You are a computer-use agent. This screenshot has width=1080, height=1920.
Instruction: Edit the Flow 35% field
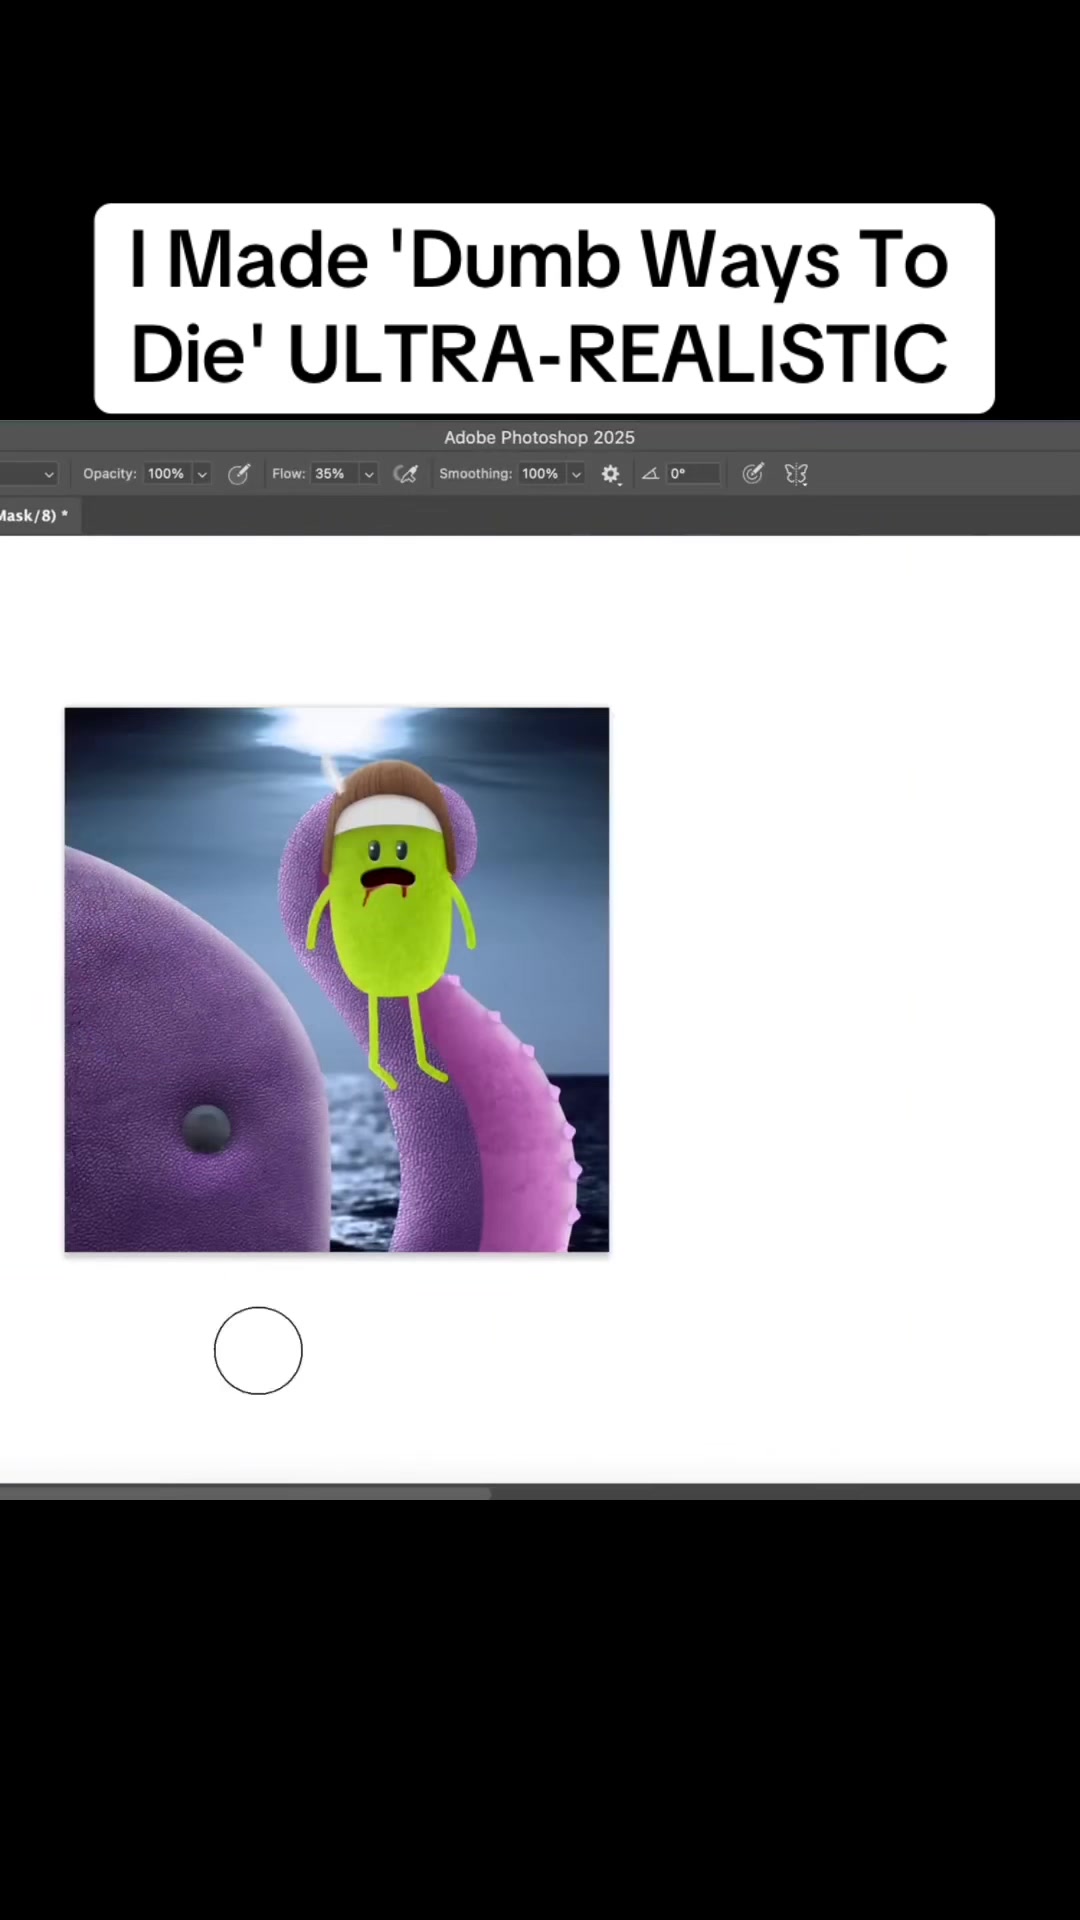pyautogui.click(x=335, y=474)
